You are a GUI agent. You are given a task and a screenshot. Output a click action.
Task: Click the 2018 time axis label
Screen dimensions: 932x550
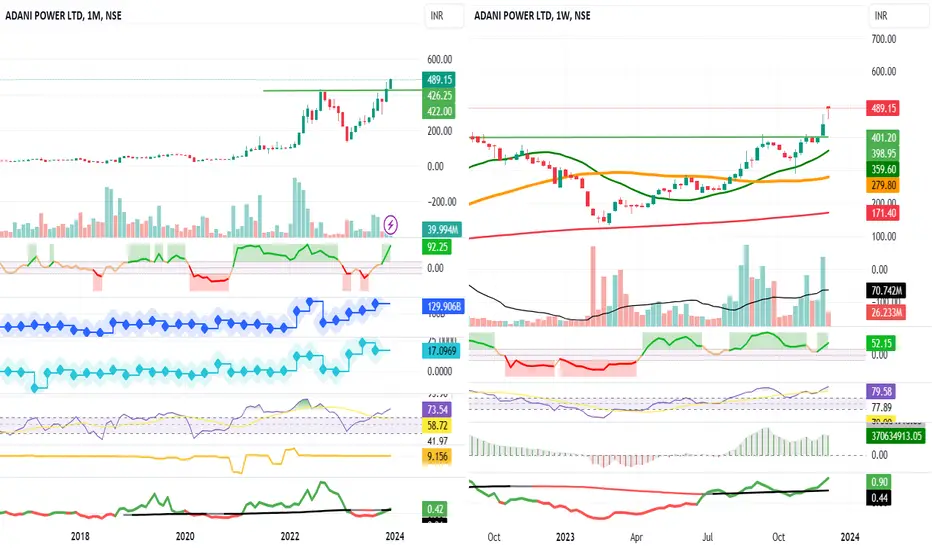[x=80, y=536]
